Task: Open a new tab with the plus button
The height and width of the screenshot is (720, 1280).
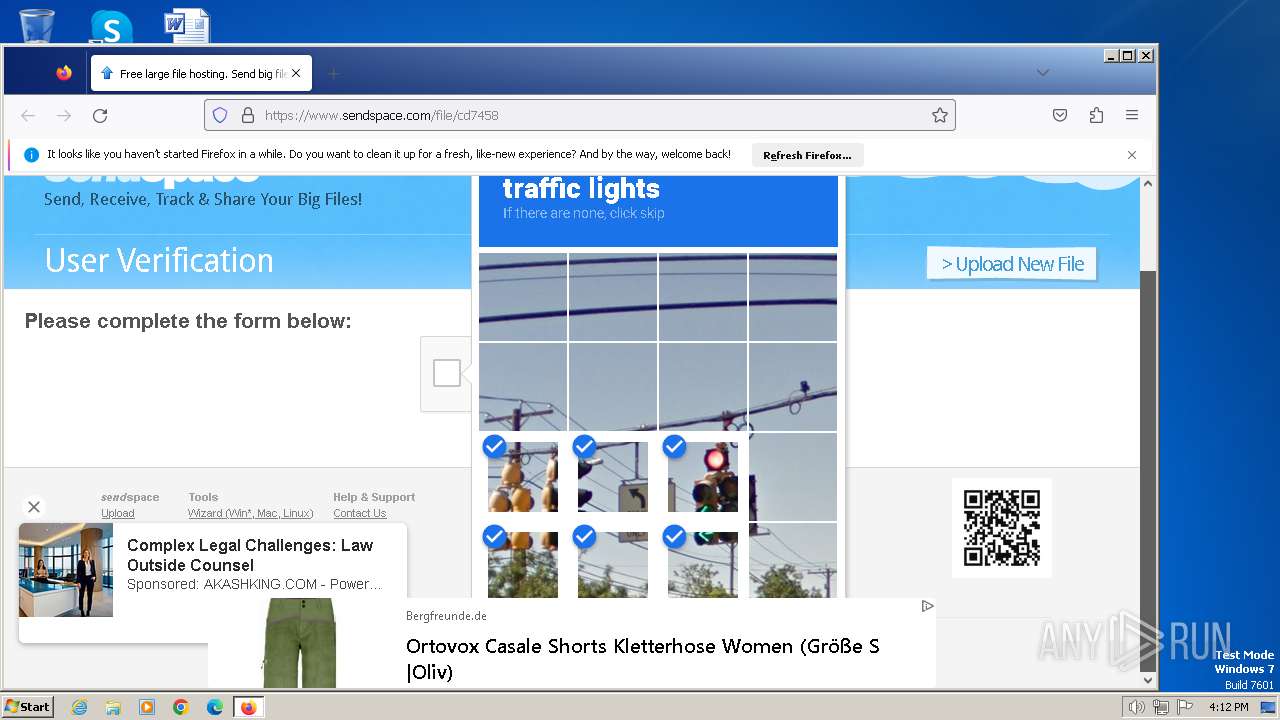Action: [x=334, y=73]
